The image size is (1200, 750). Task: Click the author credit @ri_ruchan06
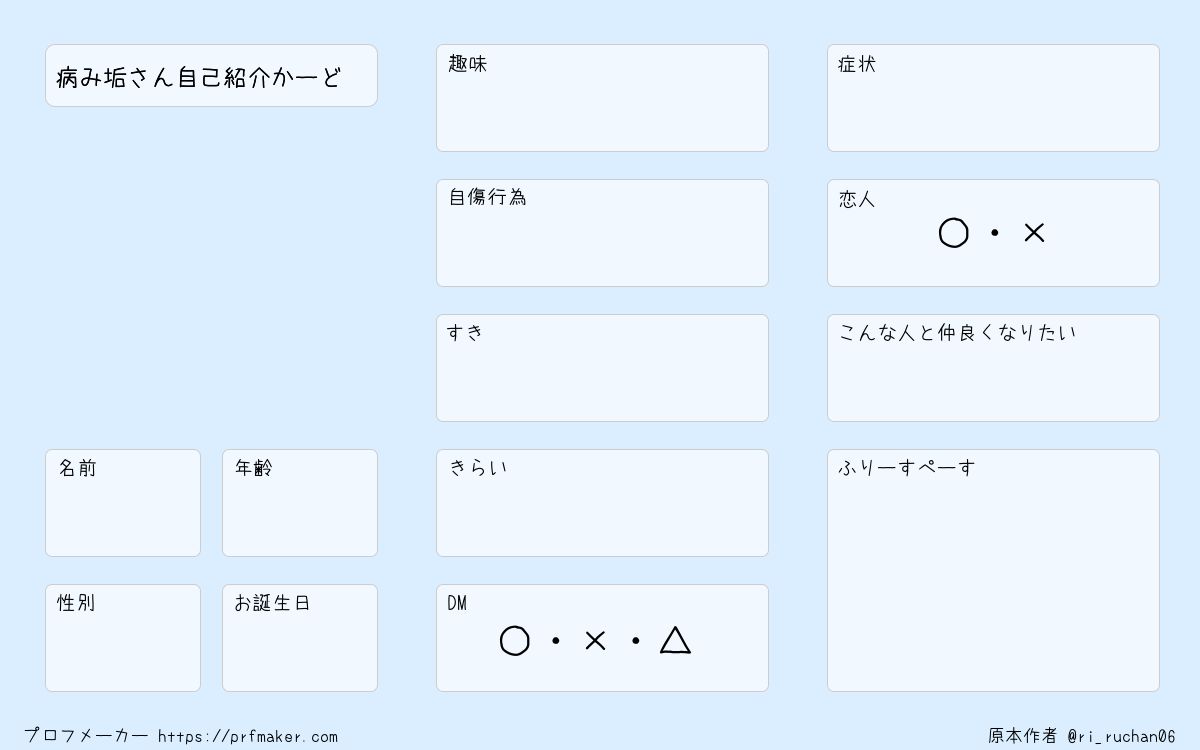tap(1121, 736)
